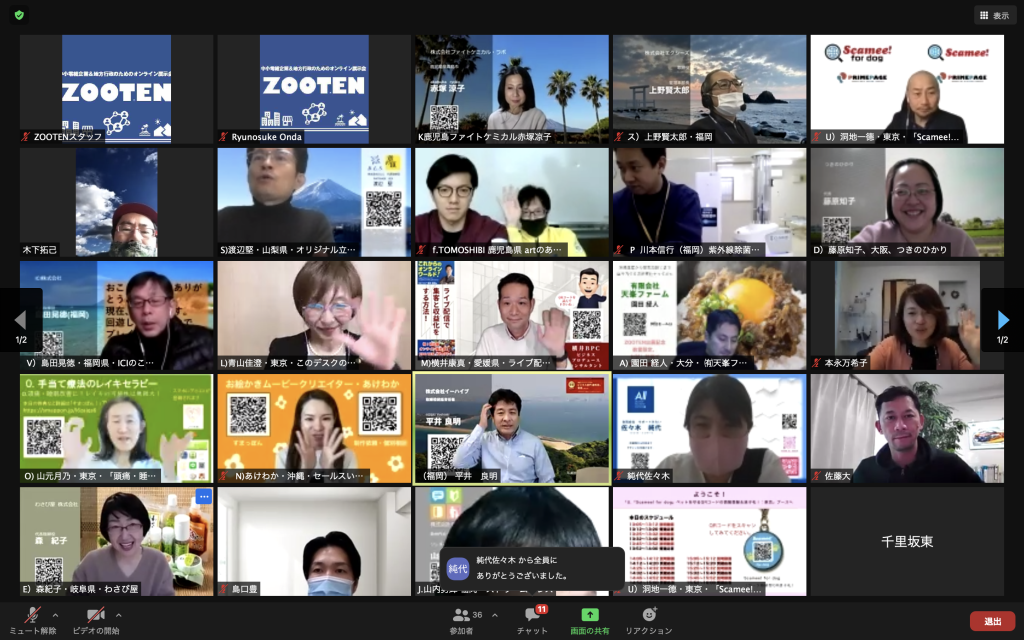The height and width of the screenshot is (640, 1024).
Task: Open the chat panel
Action: tap(532, 620)
